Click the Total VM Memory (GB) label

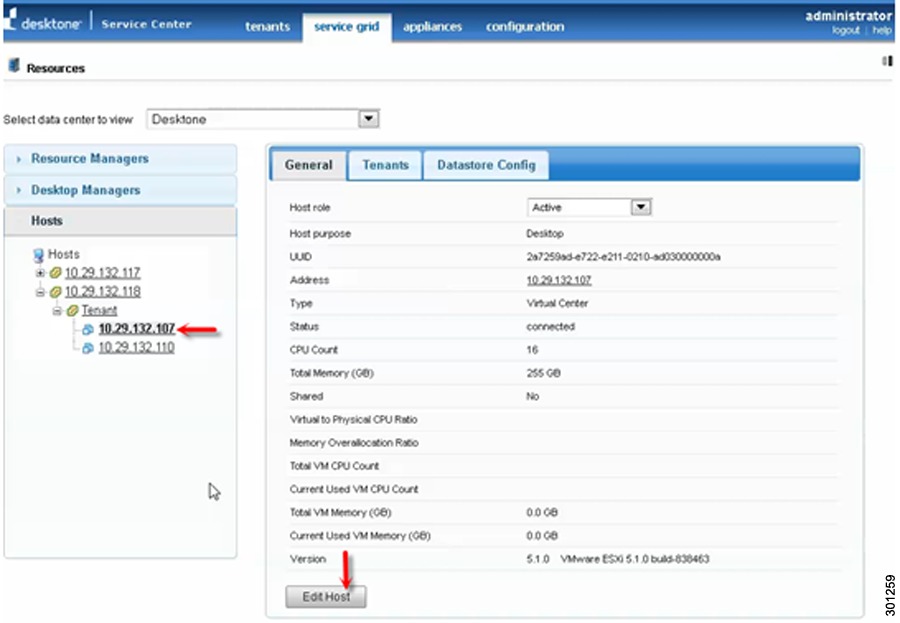[340, 513]
